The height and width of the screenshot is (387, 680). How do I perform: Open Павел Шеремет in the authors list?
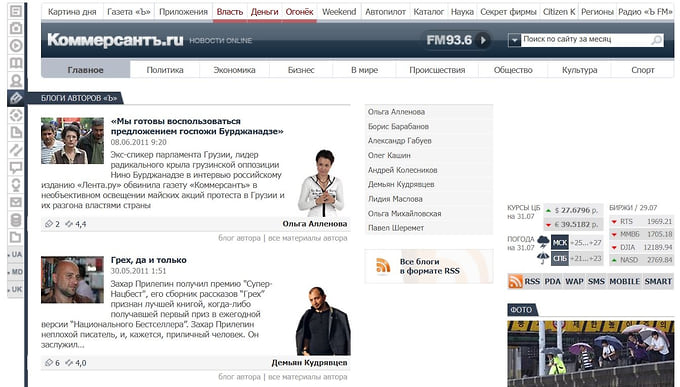(x=396, y=228)
